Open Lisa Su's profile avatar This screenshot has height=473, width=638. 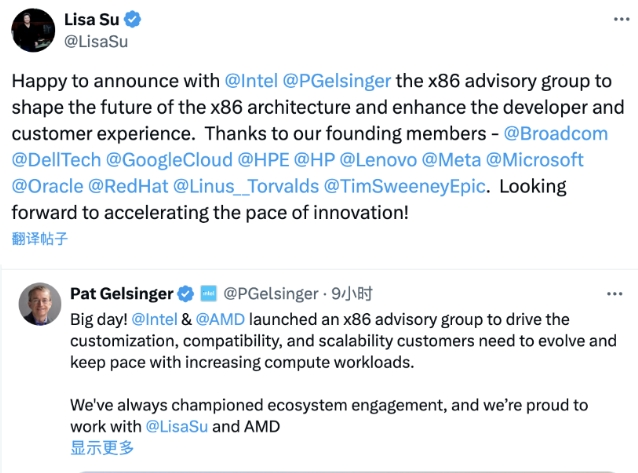(x=33, y=30)
